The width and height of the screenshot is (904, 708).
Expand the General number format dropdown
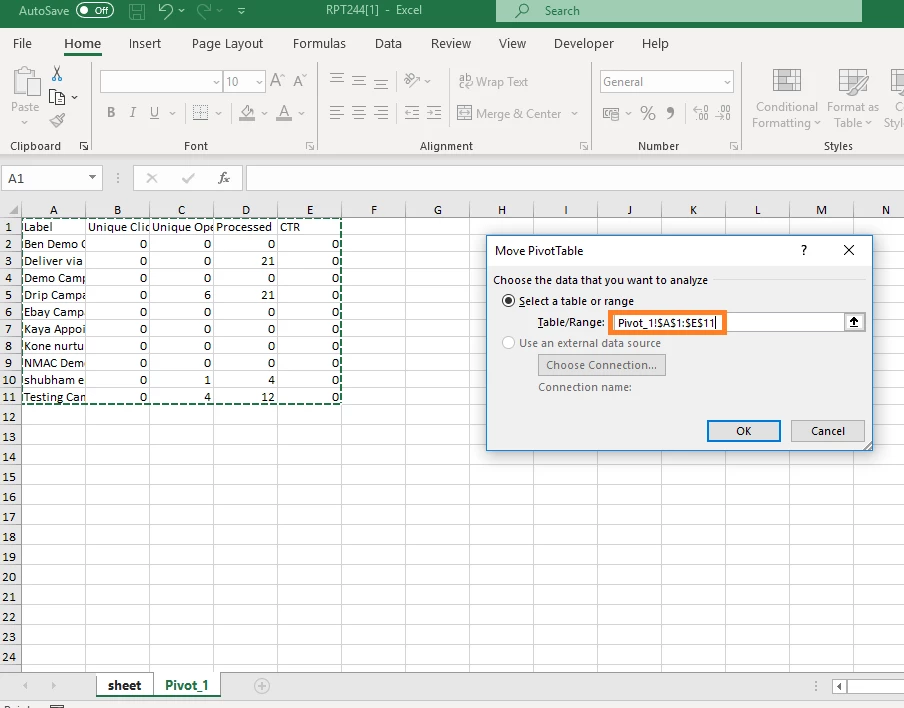click(x=727, y=82)
